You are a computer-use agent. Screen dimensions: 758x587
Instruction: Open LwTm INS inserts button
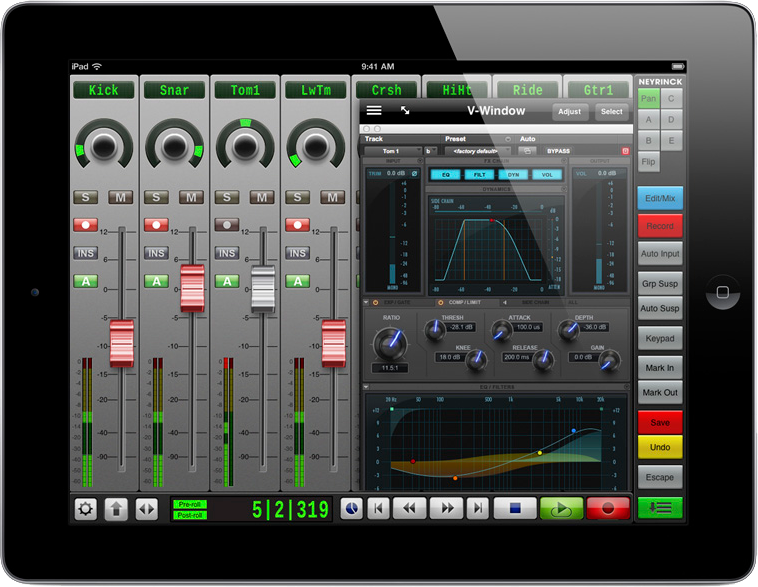tap(297, 253)
